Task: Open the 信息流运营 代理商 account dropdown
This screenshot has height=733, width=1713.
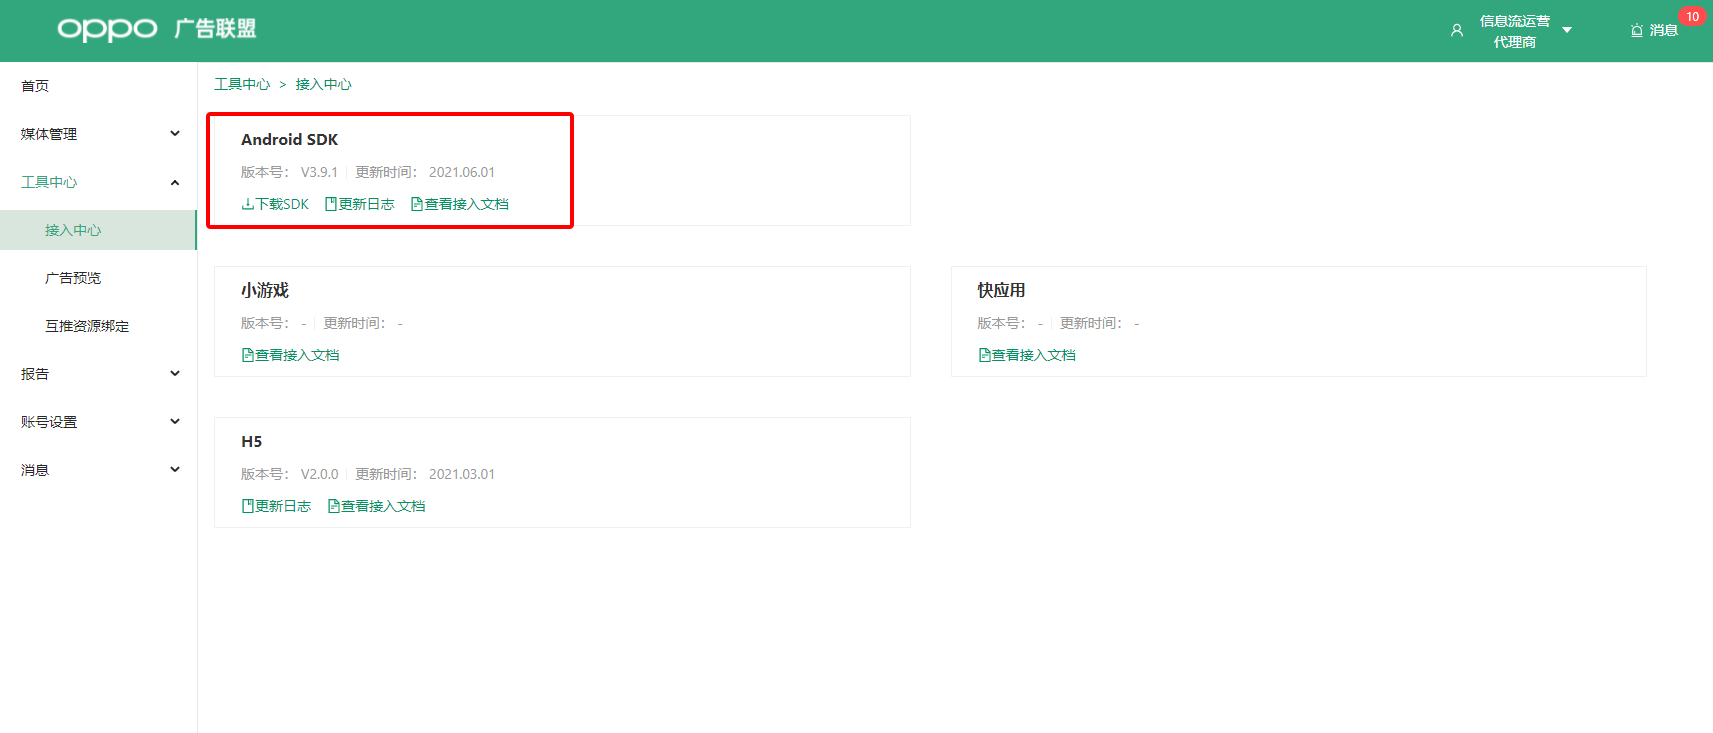Action: tap(1566, 30)
